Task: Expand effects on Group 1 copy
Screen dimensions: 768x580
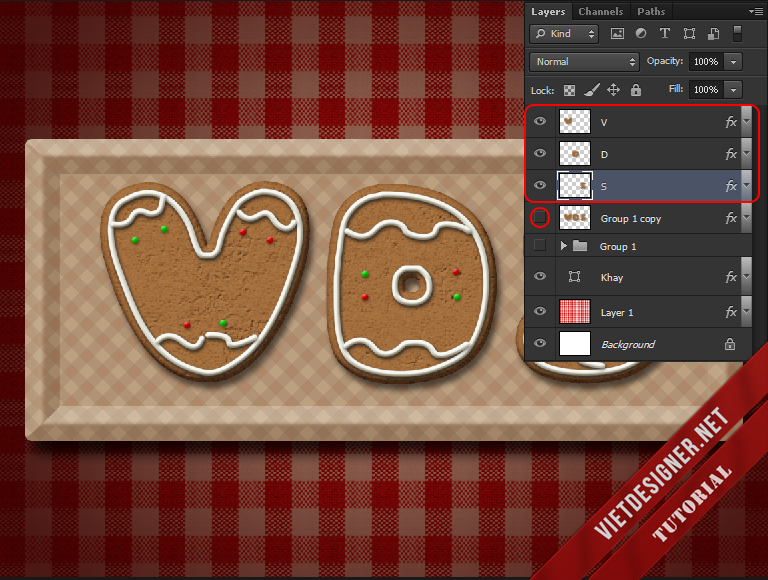Action: [x=746, y=218]
